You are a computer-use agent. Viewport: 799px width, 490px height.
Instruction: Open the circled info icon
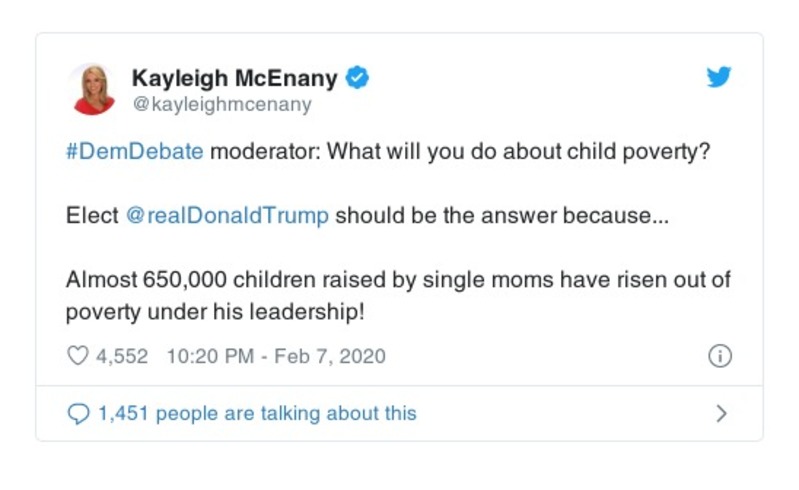click(x=719, y=356)
